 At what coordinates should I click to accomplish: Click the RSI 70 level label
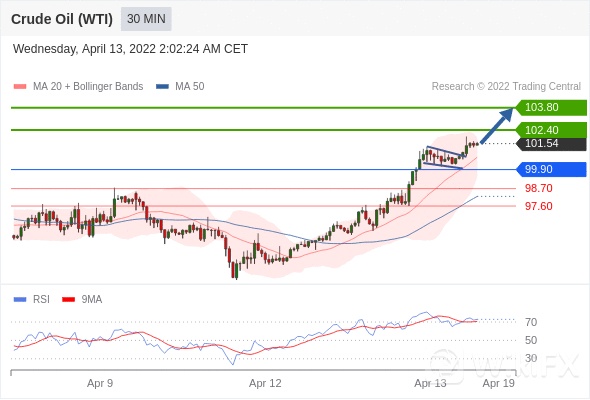tap(531, 322)
